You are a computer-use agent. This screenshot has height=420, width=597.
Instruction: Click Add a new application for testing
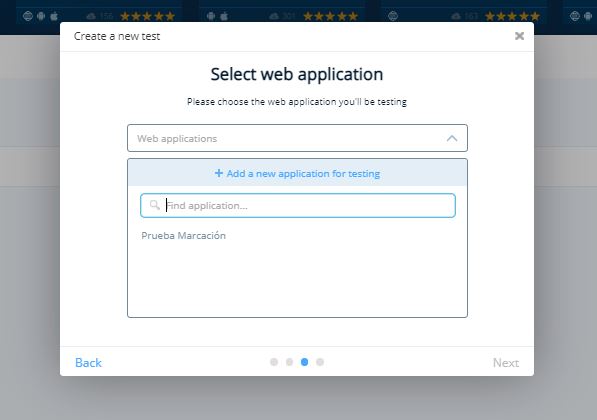(297, 174)
